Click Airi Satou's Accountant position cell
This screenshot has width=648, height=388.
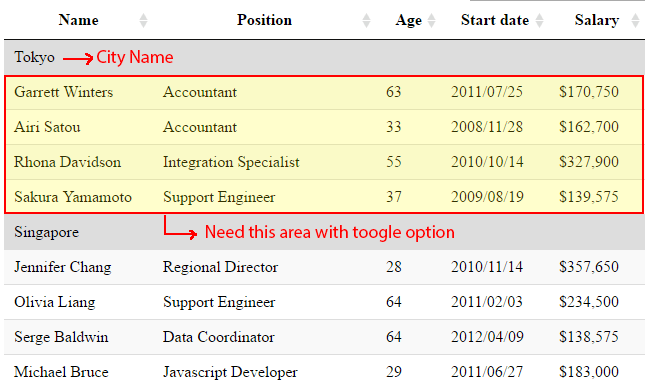click(200, 127)
